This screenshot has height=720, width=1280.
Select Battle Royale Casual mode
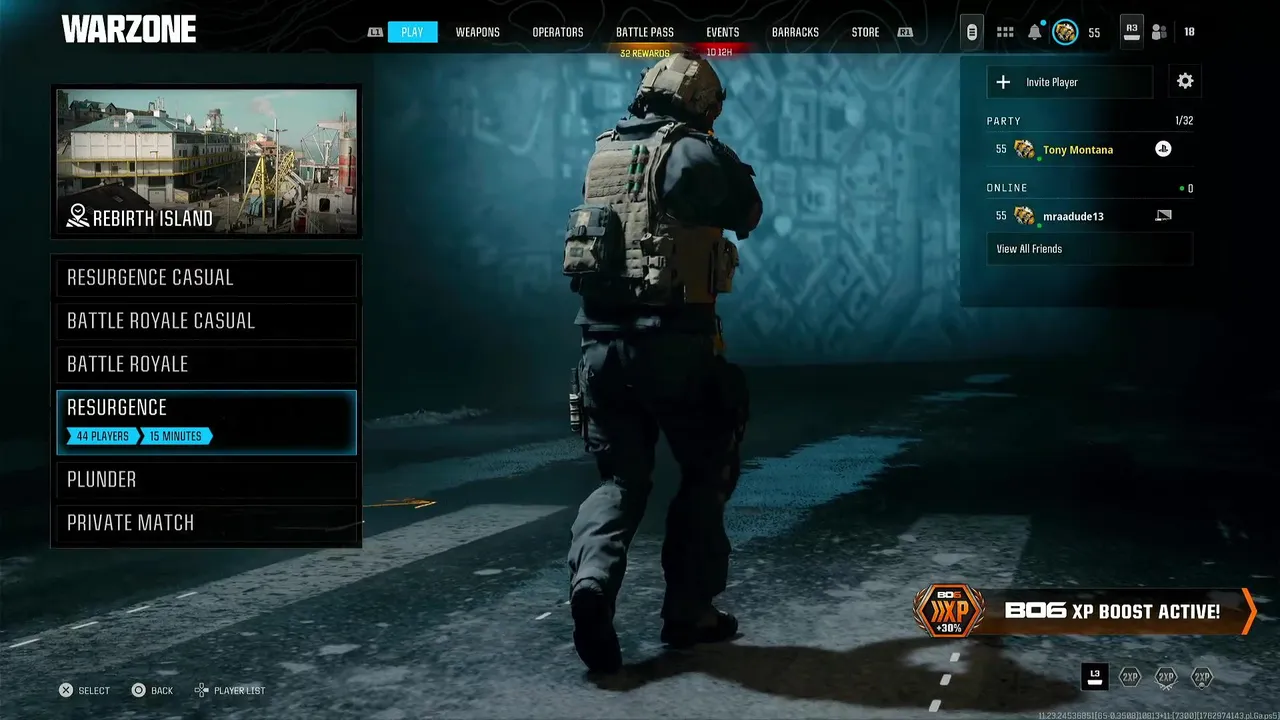pos(207,321)
